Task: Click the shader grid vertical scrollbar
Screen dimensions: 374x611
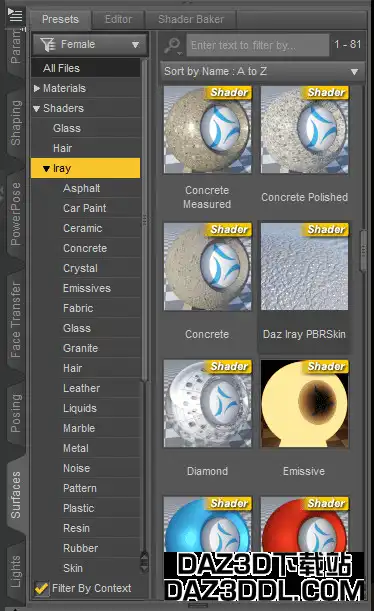Action: point(363,251)
